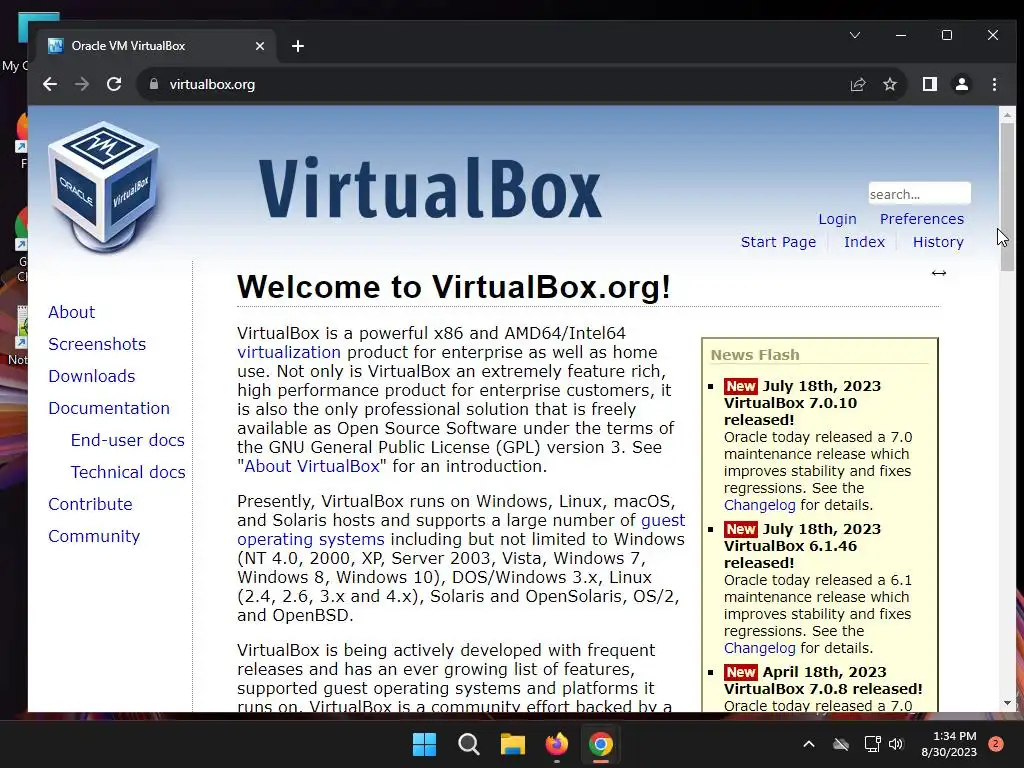This screenshot has height=768, width=1024.
Task: Reload the VirtualBox page
Action: click(x=114, y=84)
